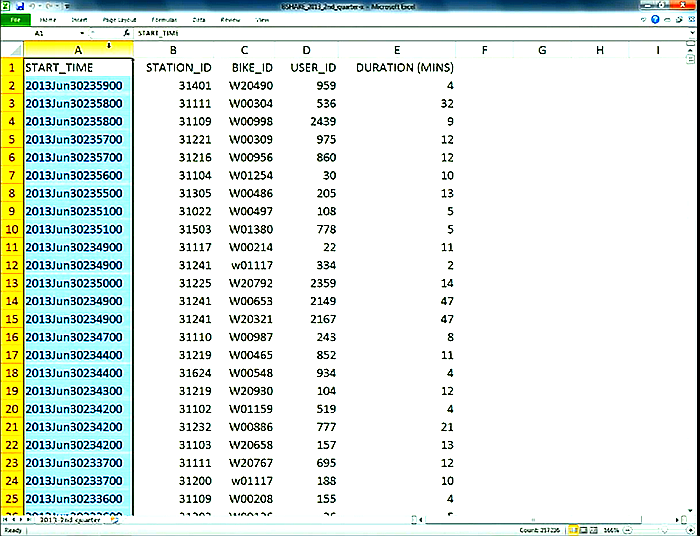Click cell containing 2013Jun30234700

78,337
